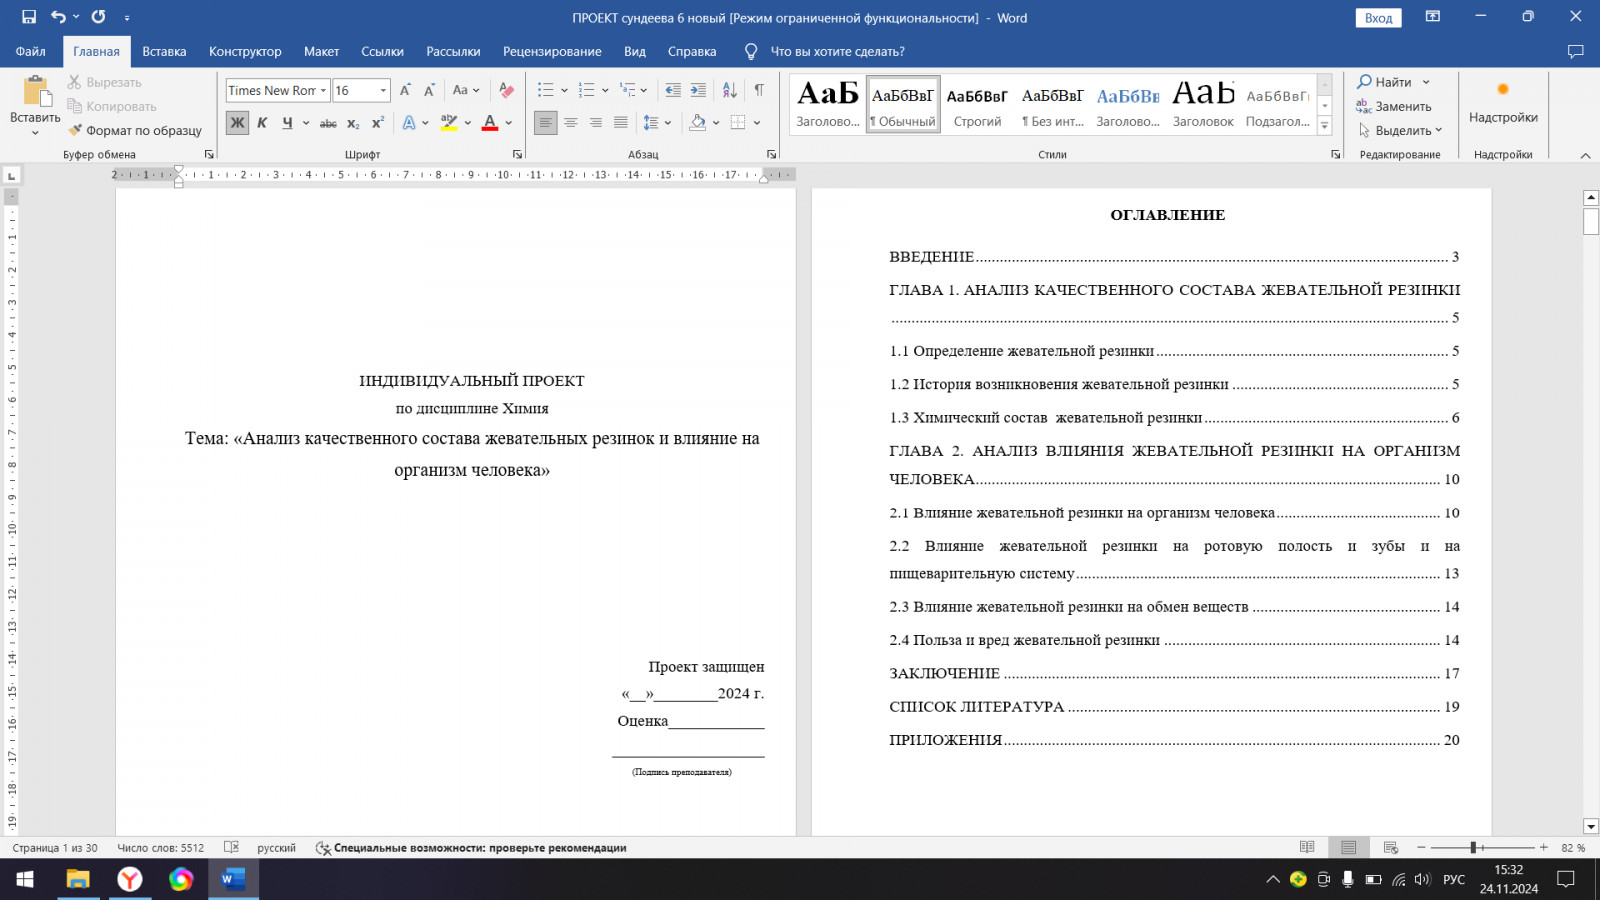The width and height of the screenshot is (1600, 900).
Task: Click the Вход sign-in button
Action: (1378, 18)
